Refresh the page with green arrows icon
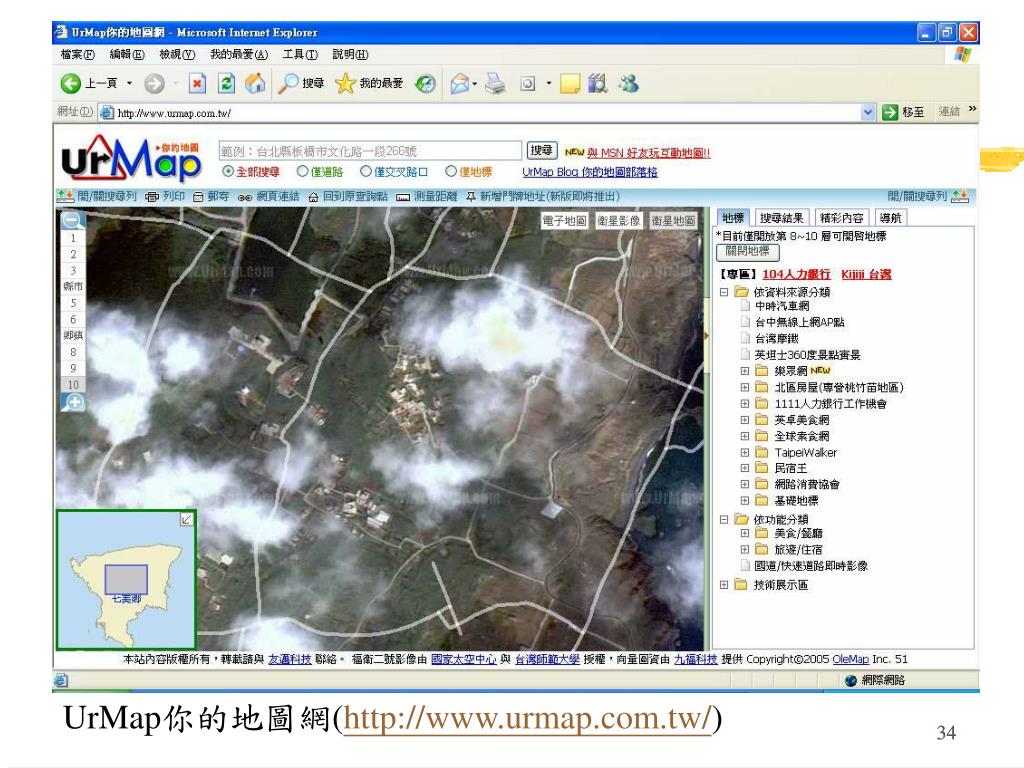The width and height of the screenshot is (1024, 768). tap(226, 84)
